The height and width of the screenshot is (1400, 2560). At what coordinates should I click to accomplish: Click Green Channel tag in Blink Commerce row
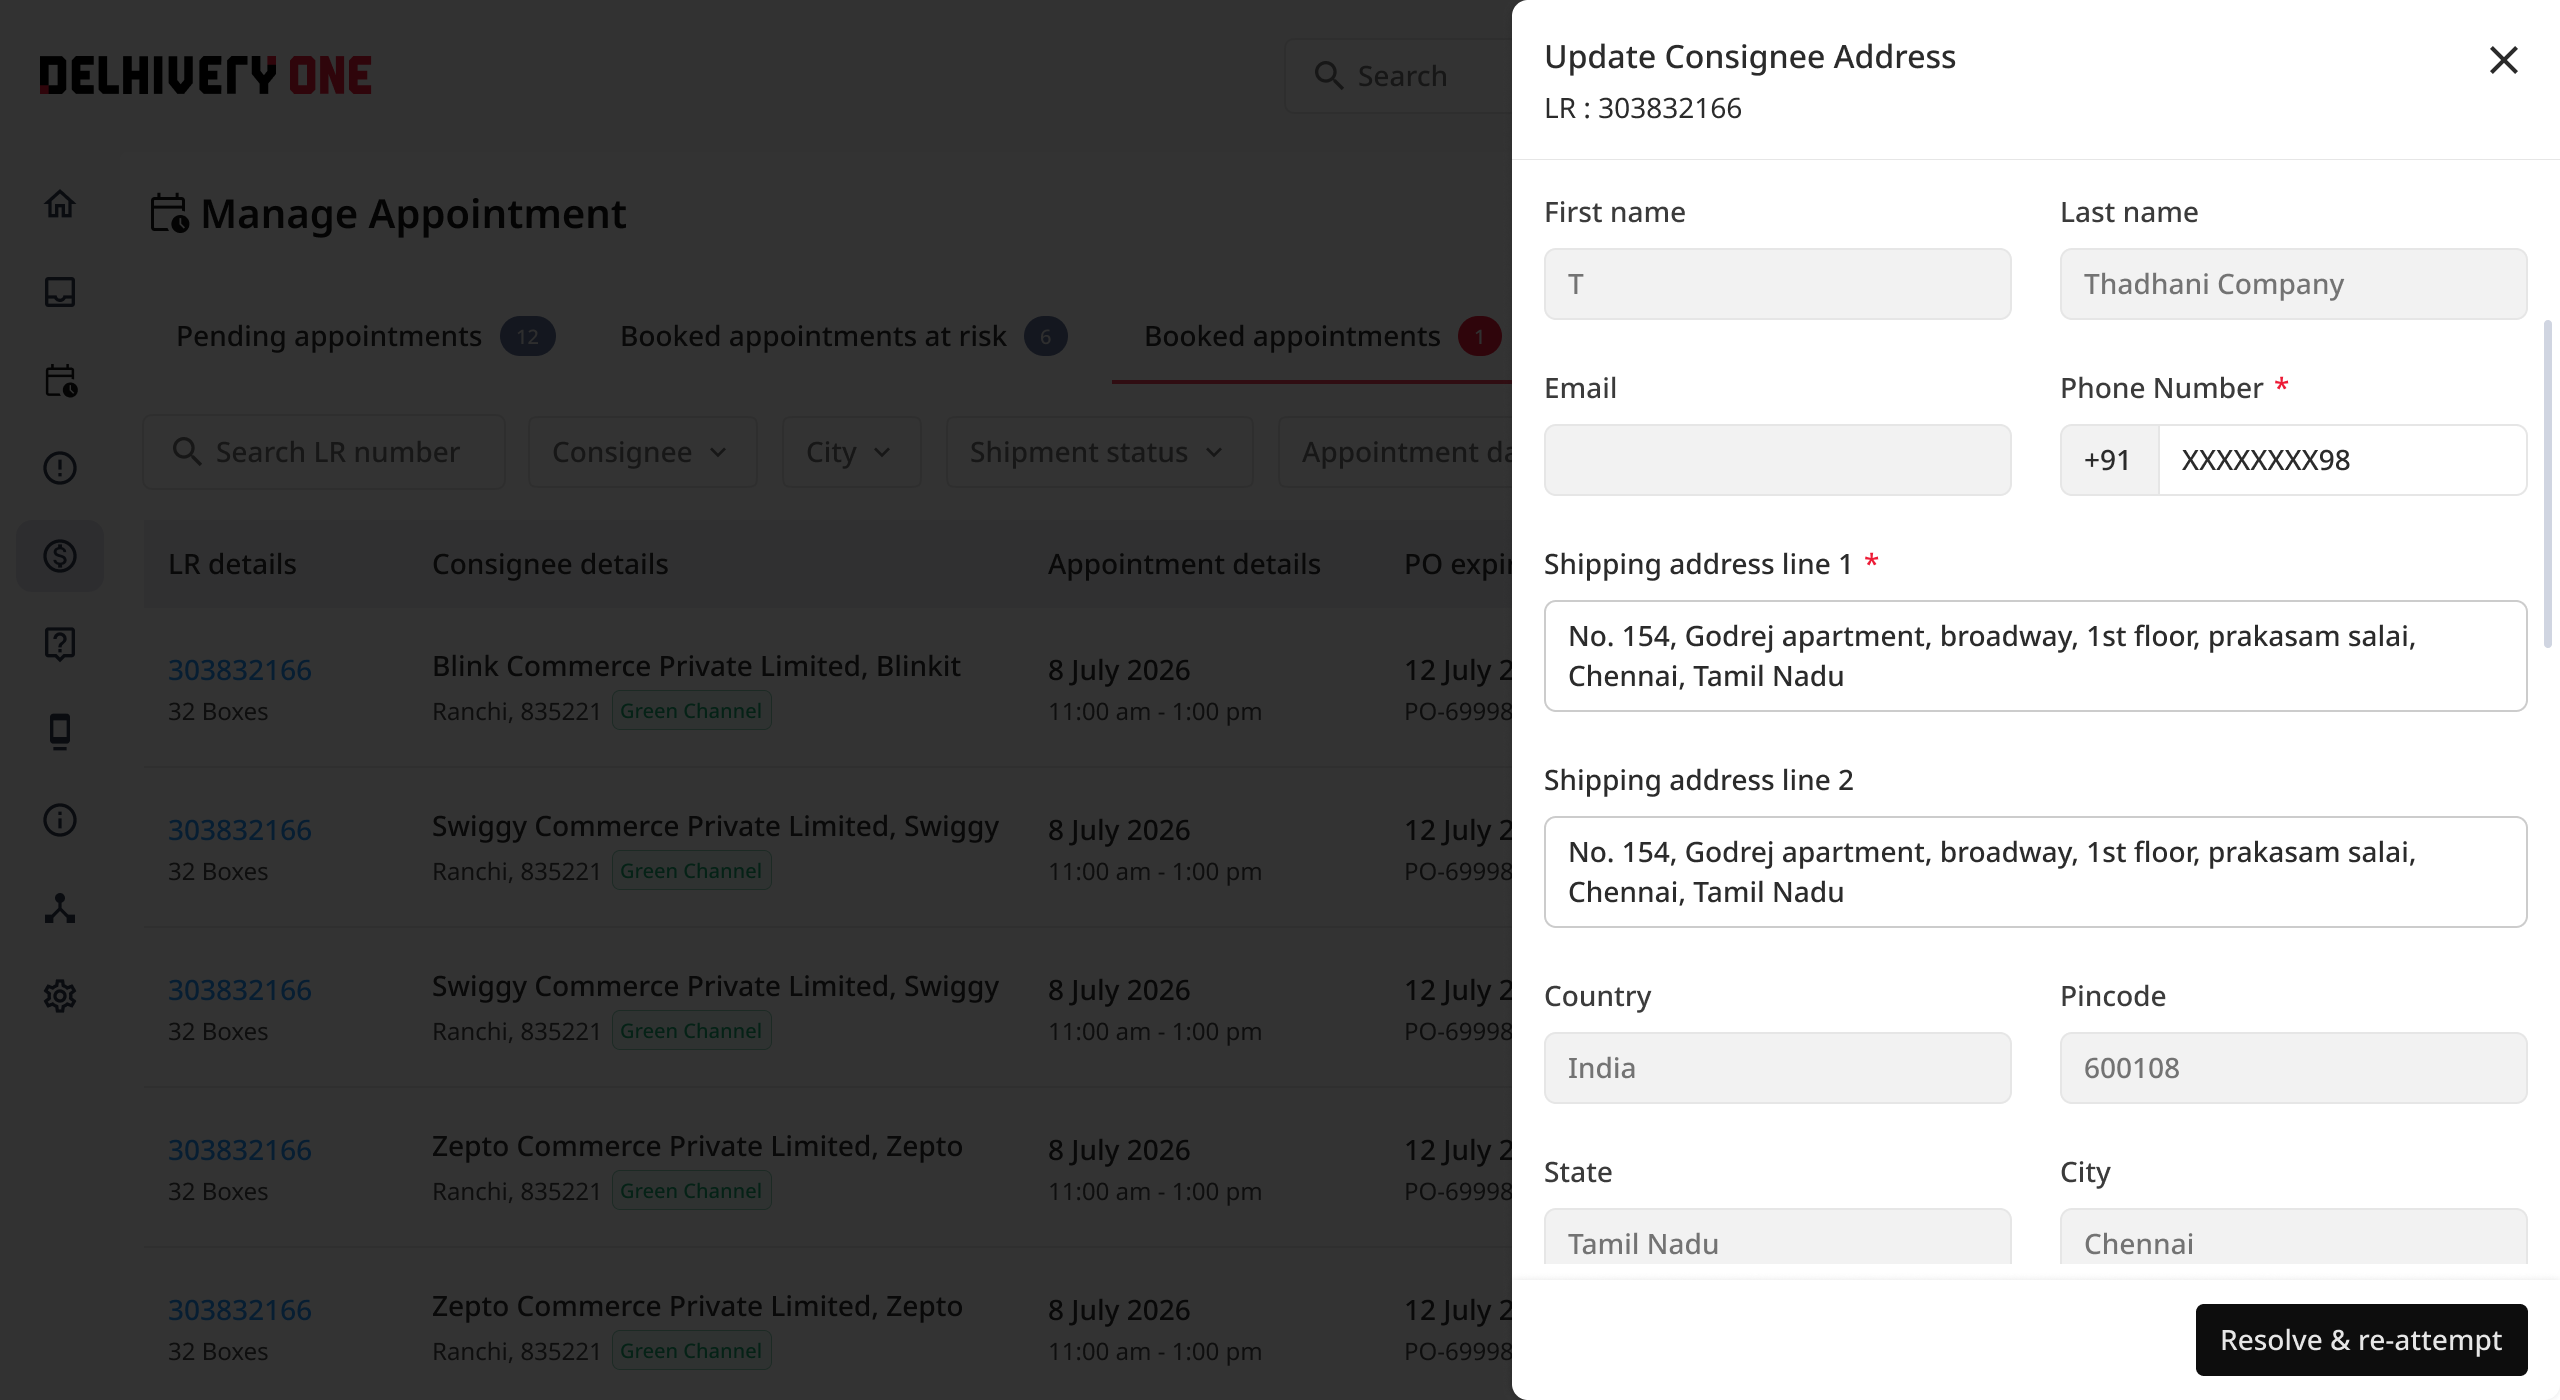(691, 711)
